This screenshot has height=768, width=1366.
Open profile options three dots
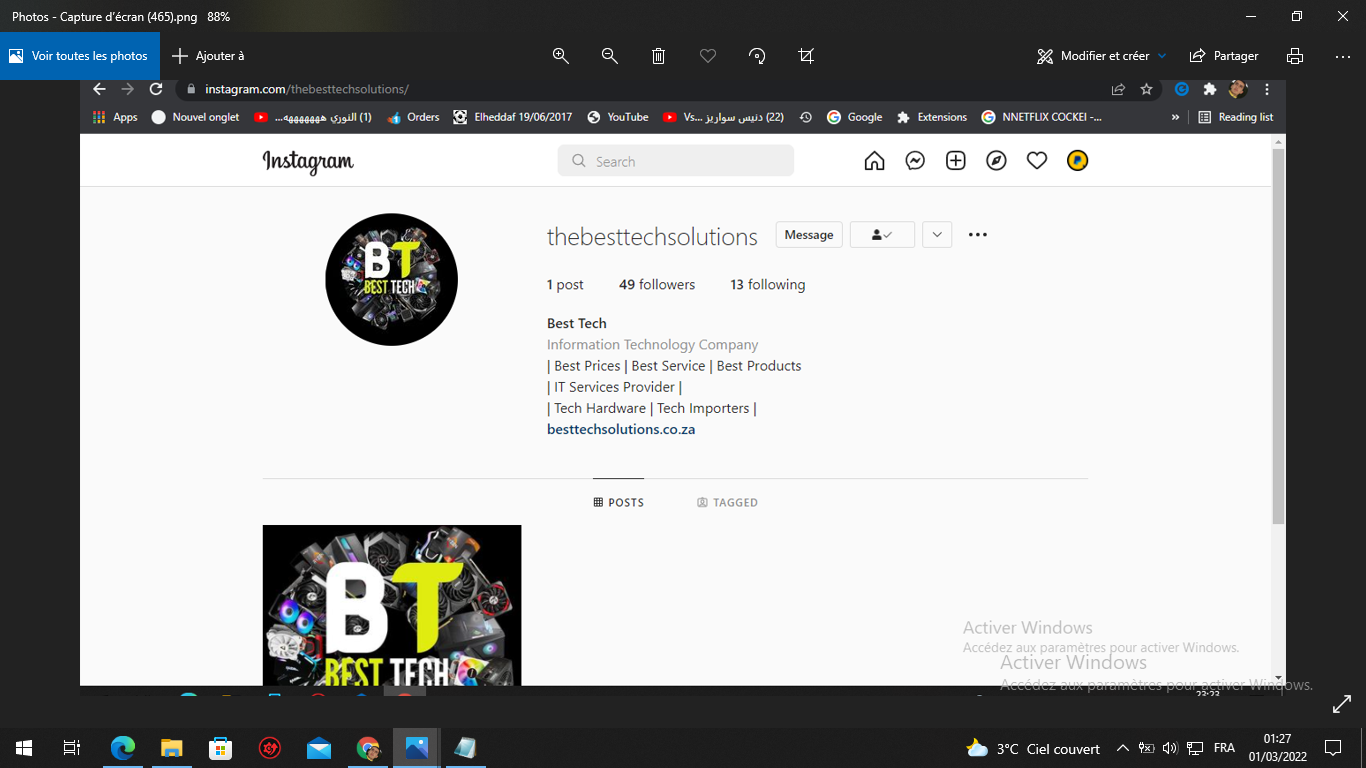[x=978, y=235]
